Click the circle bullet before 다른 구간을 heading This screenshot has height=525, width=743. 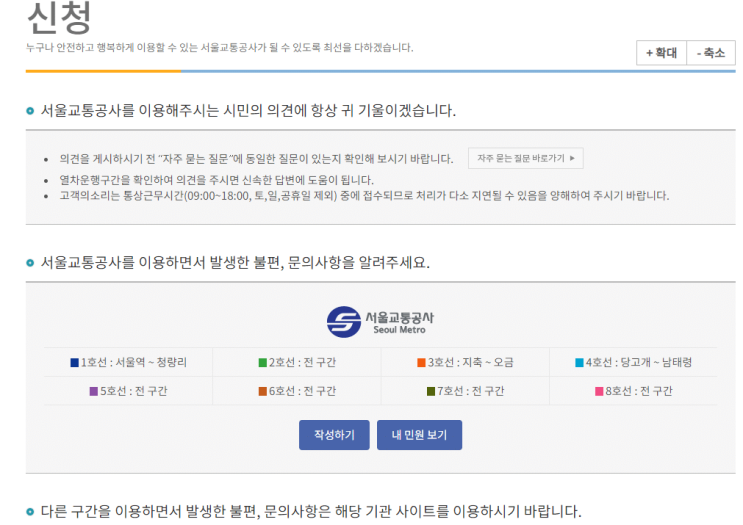click(30, 512)
